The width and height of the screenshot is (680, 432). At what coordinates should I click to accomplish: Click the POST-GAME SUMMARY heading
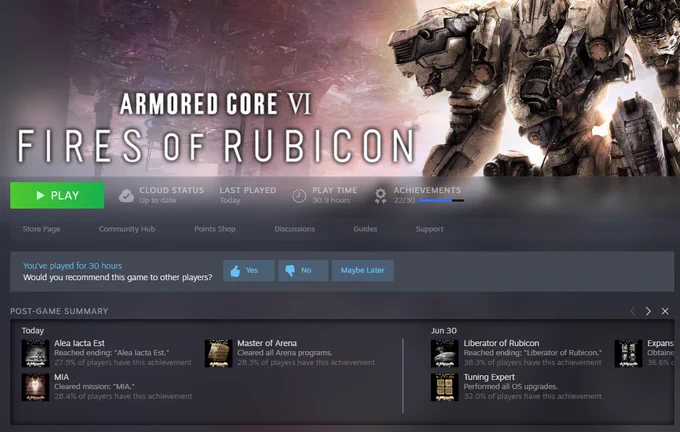coord(59,311)
